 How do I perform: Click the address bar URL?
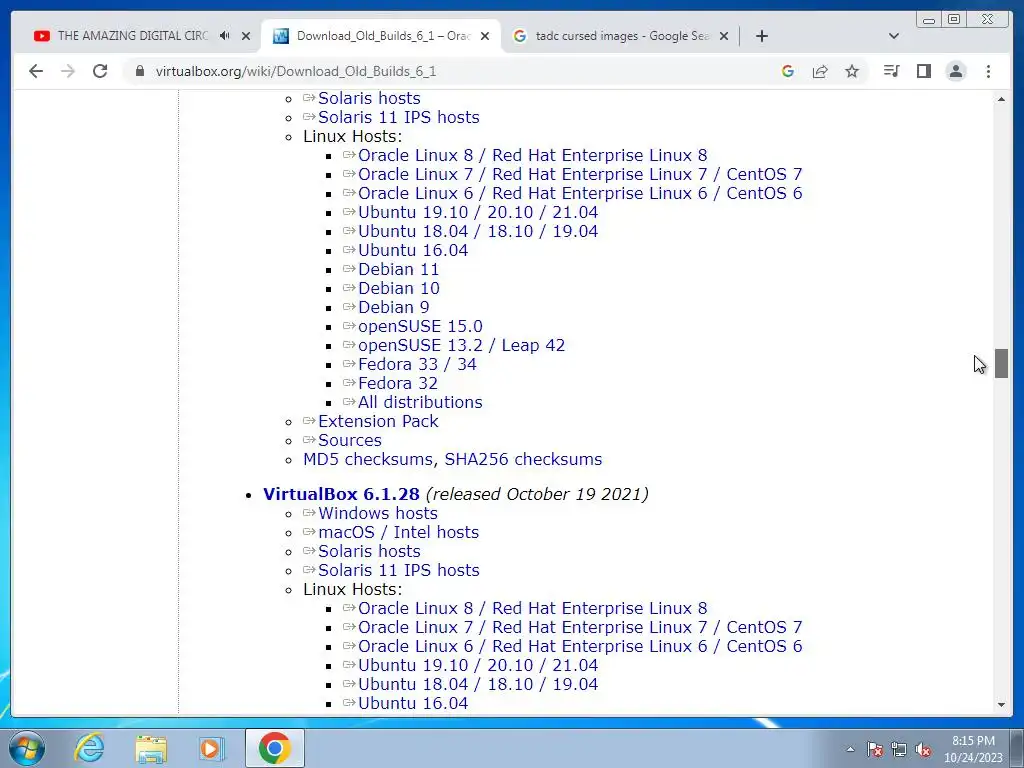point(296,71)
